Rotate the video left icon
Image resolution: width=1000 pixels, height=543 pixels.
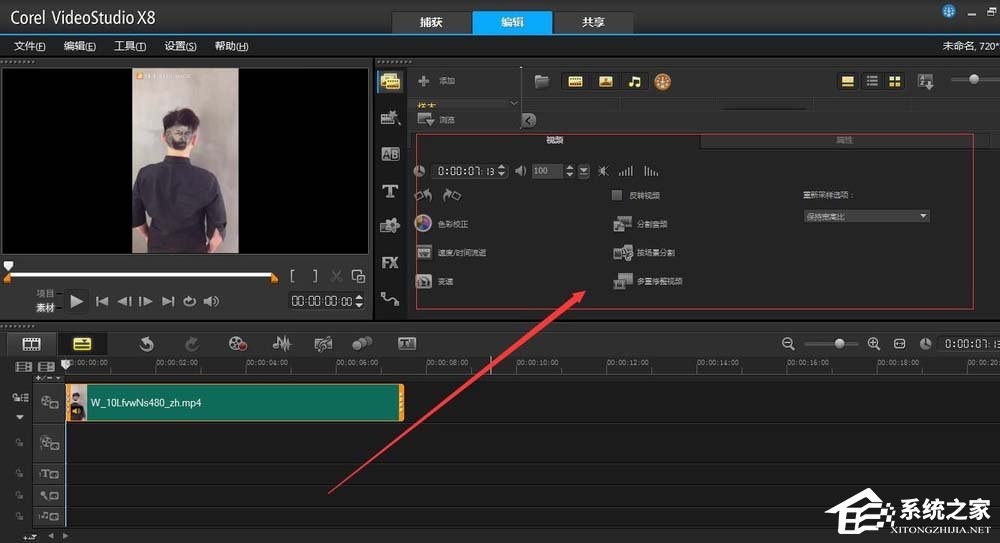(x=423, y=195)
